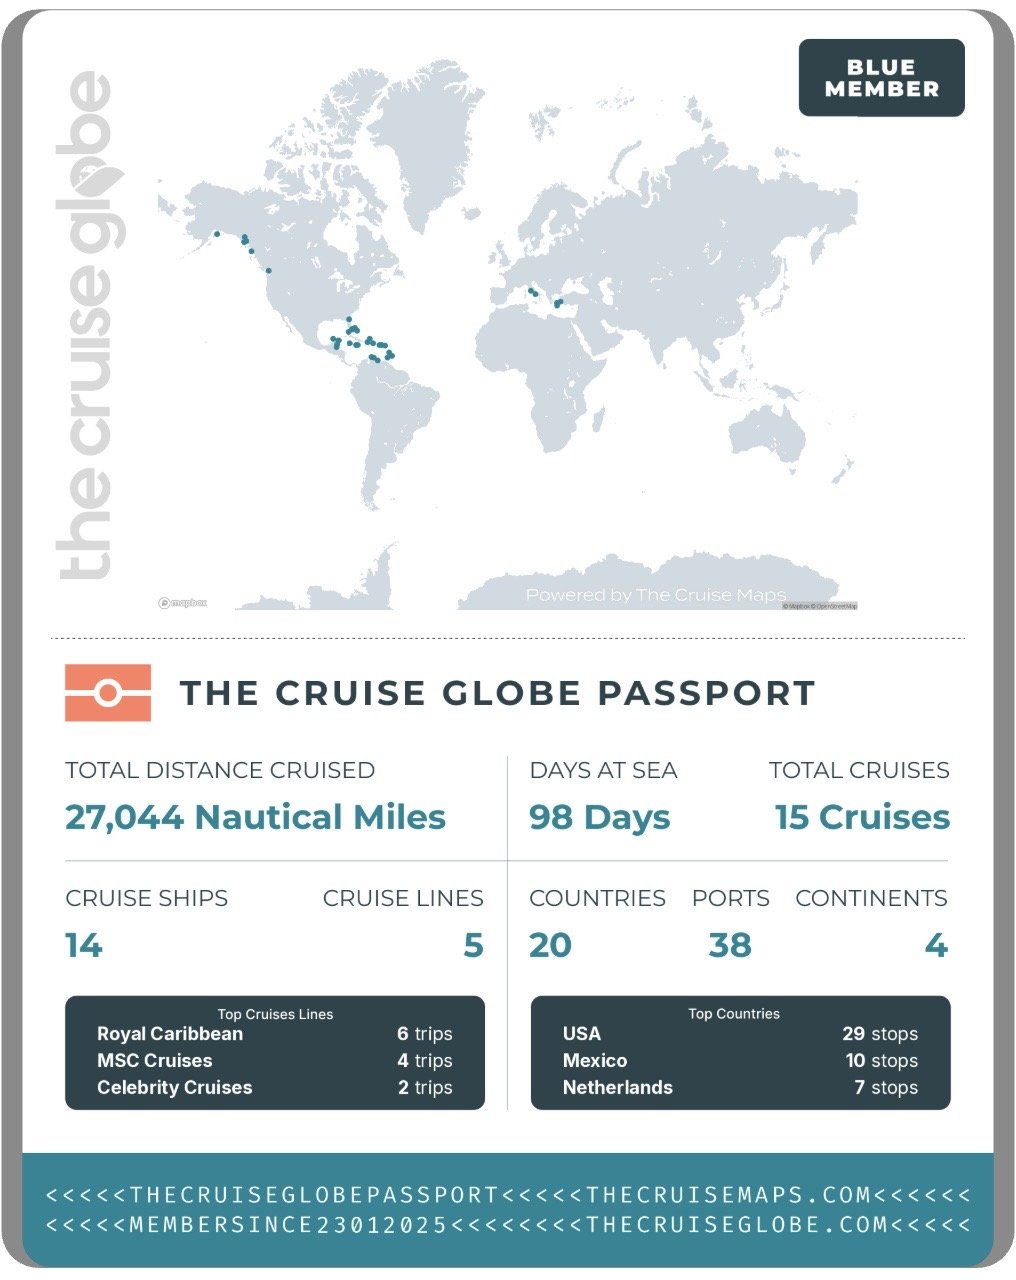Click the Mexico 10 stops row
The width and height of the screenshot is (1016, 1280).
(740, 1061)
